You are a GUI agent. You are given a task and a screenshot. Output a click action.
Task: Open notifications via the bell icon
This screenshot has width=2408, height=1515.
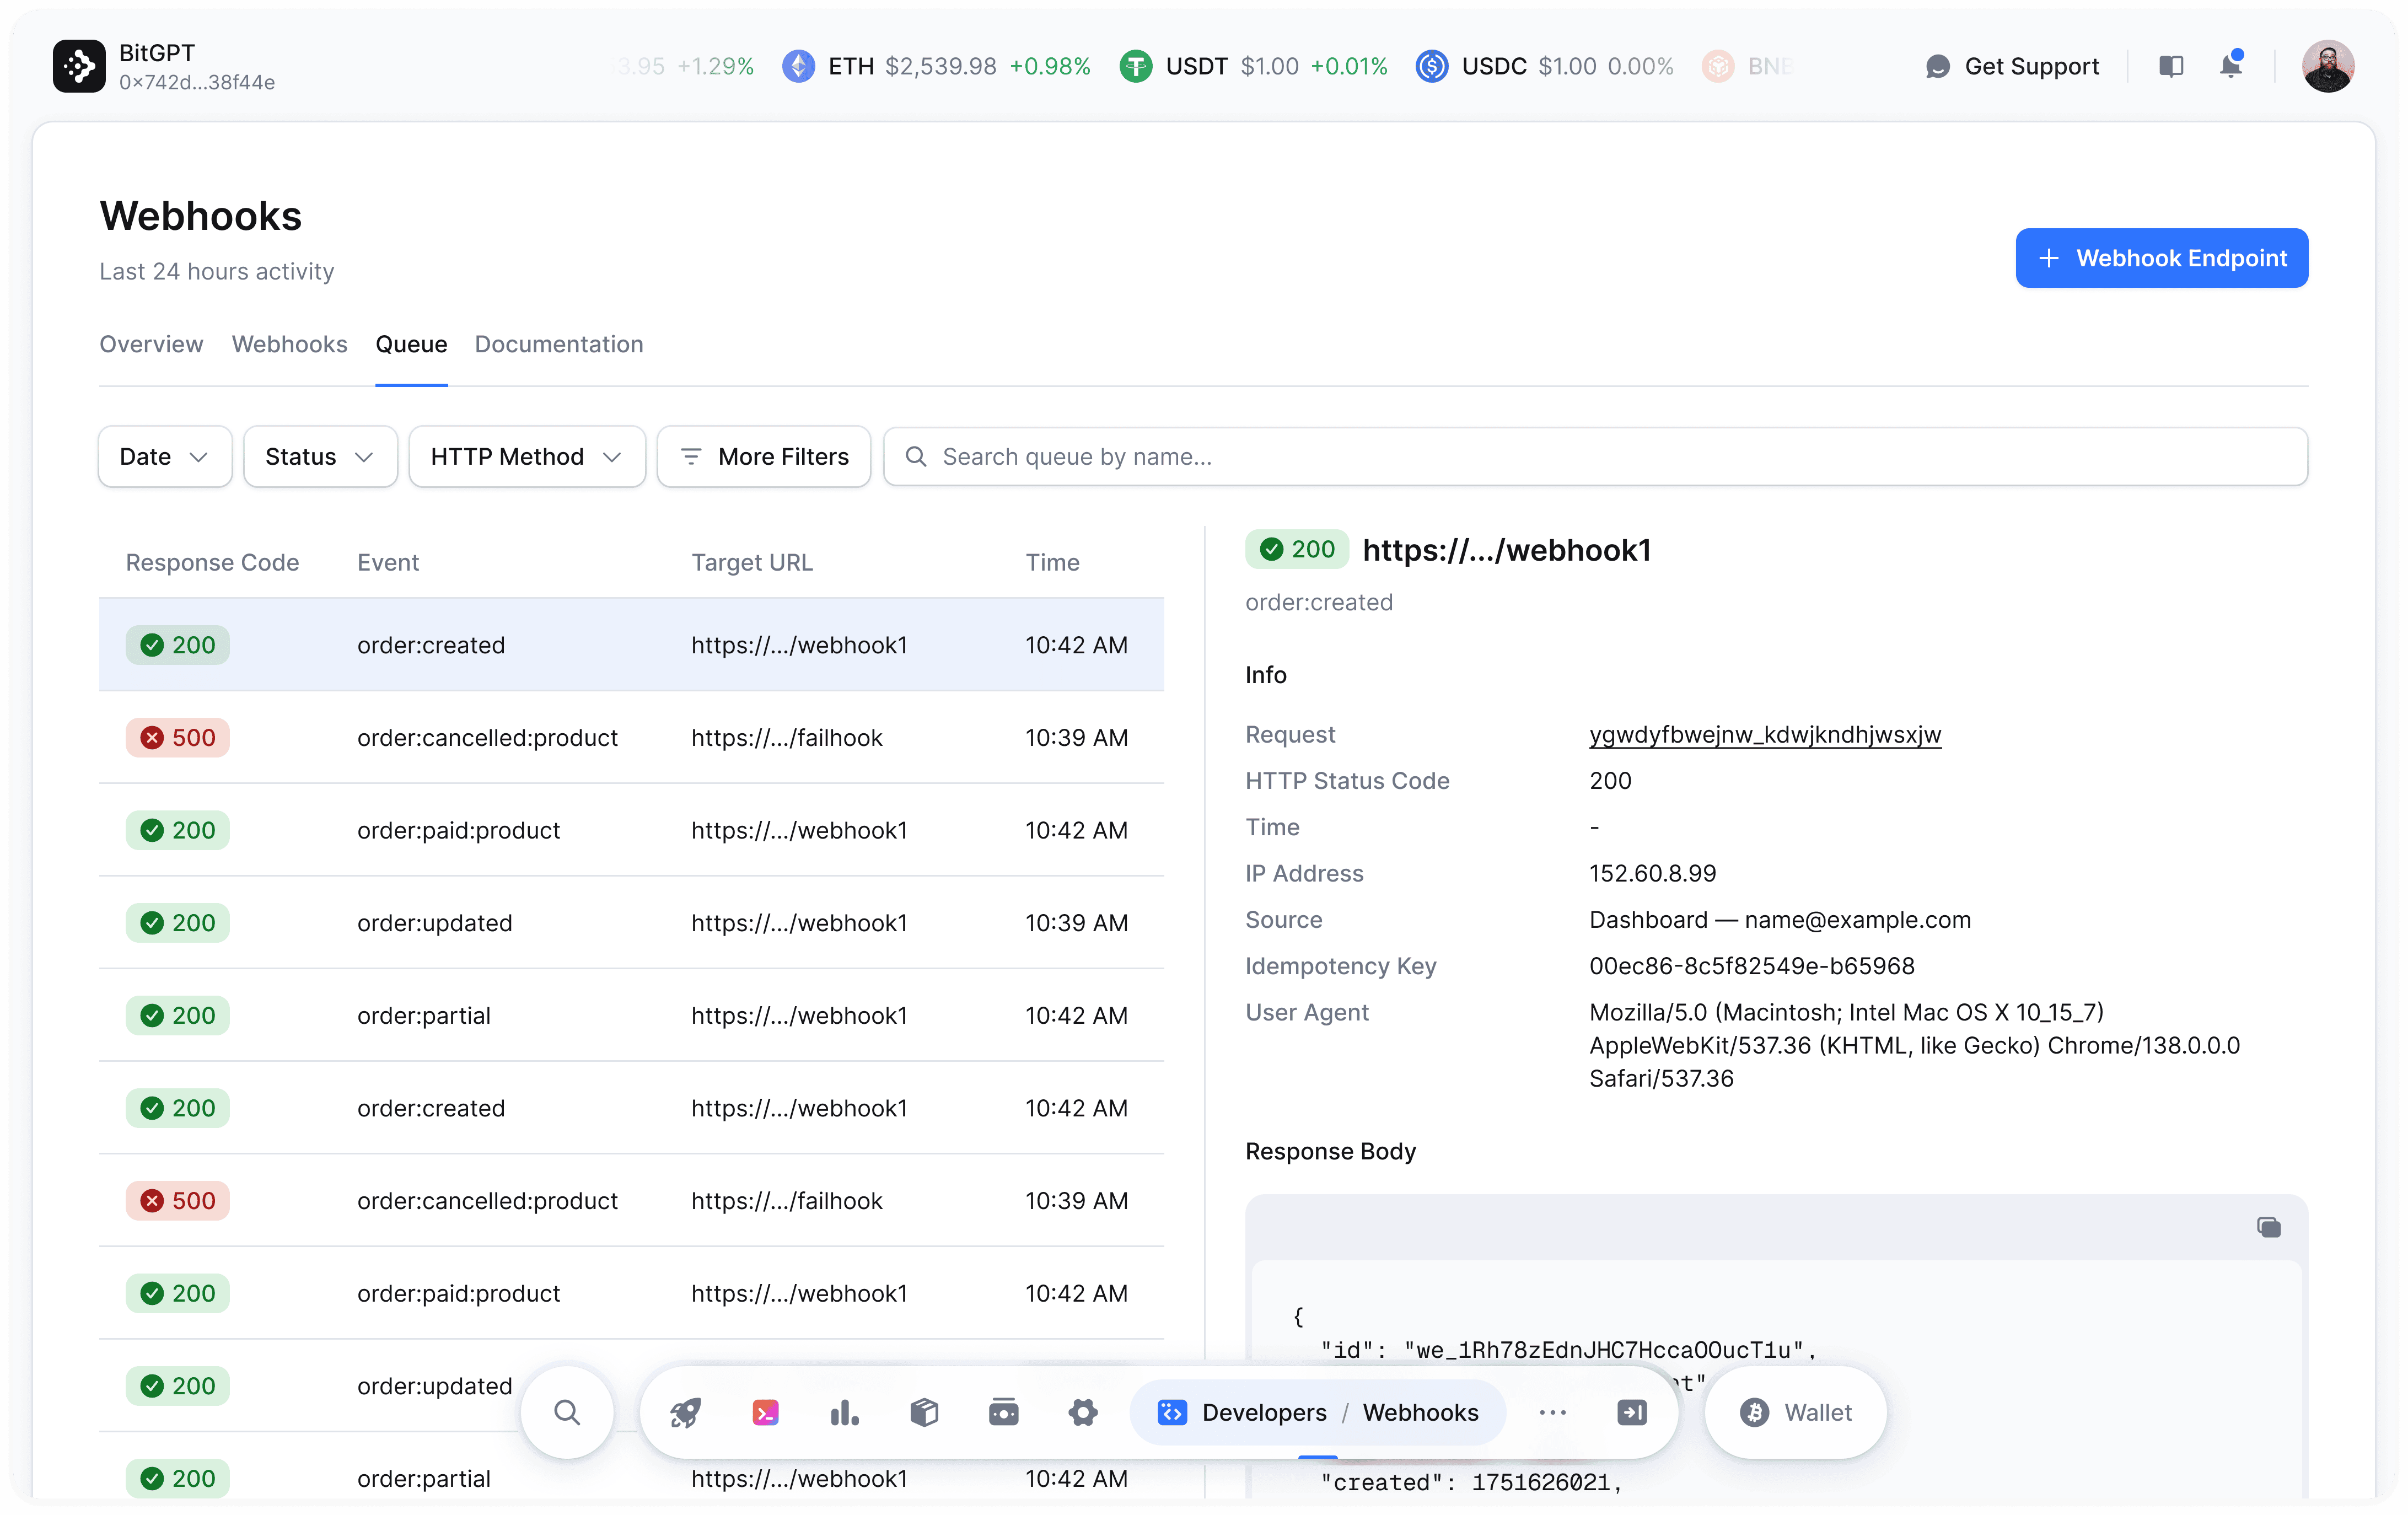click(x=2230, y=66)
